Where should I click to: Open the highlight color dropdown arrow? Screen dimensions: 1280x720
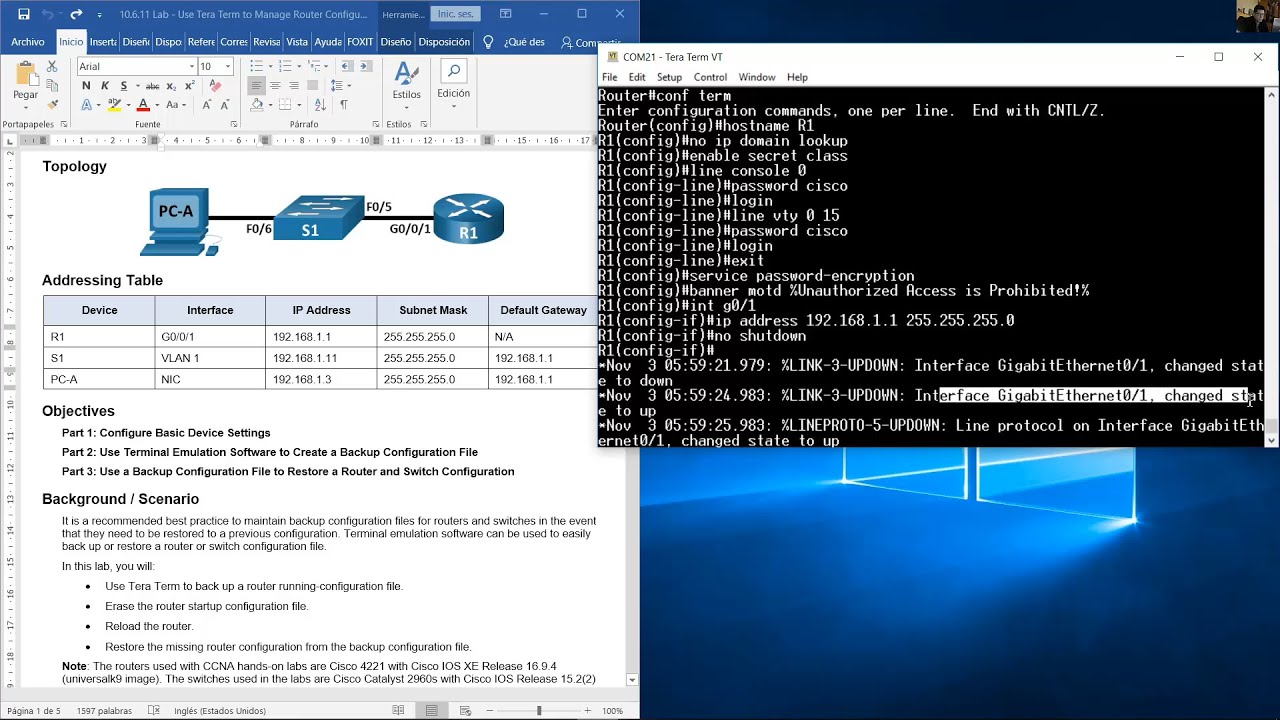click(x=128, y=104)
